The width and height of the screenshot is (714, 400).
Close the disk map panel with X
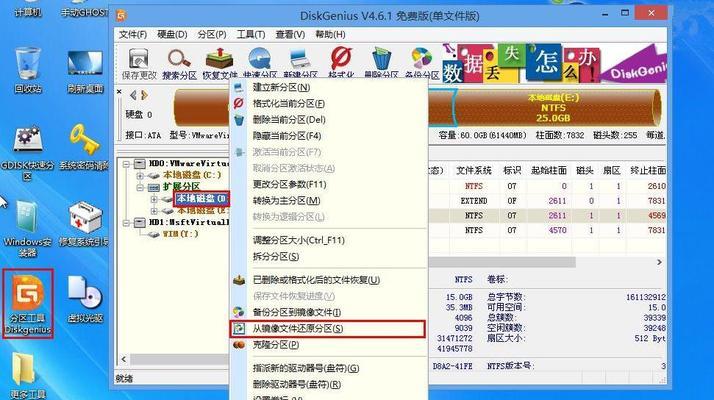[119, 92]
